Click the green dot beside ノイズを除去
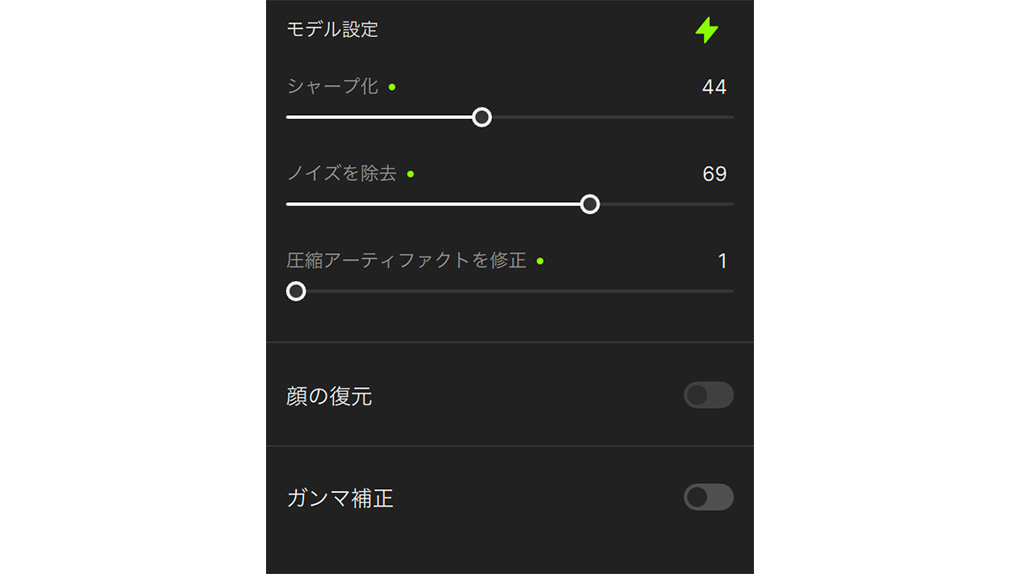Screen dimensions: 1020x574 tap(410, 174)
